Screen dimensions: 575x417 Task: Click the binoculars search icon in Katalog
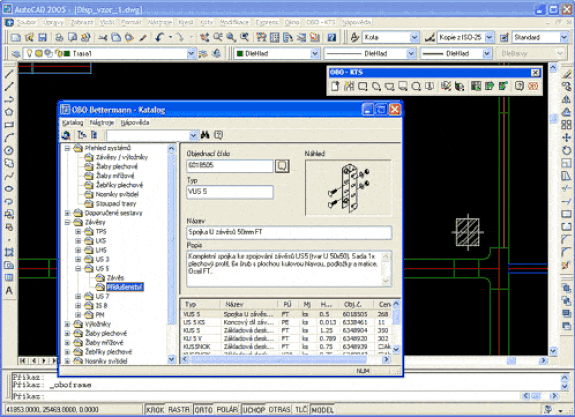(205, 135)
